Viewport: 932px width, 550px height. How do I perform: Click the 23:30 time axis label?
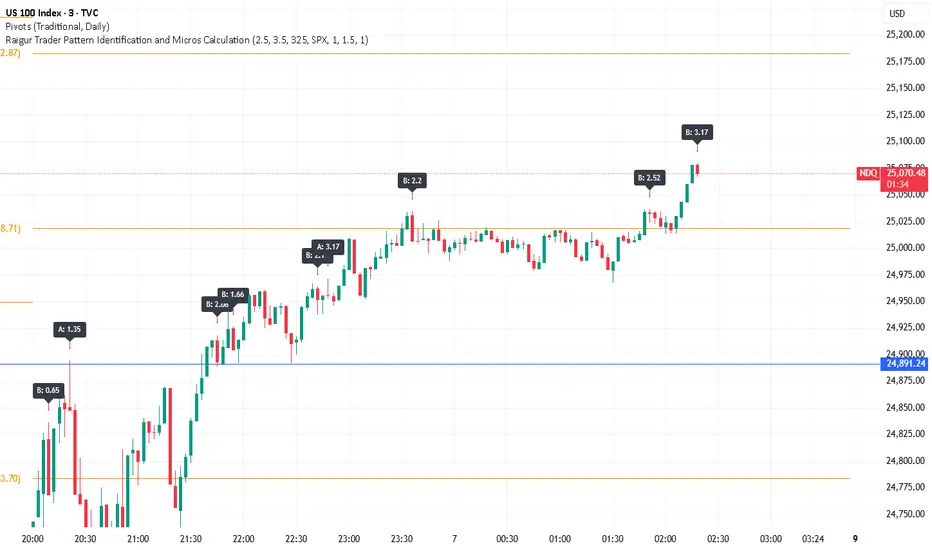coord(401,538)
